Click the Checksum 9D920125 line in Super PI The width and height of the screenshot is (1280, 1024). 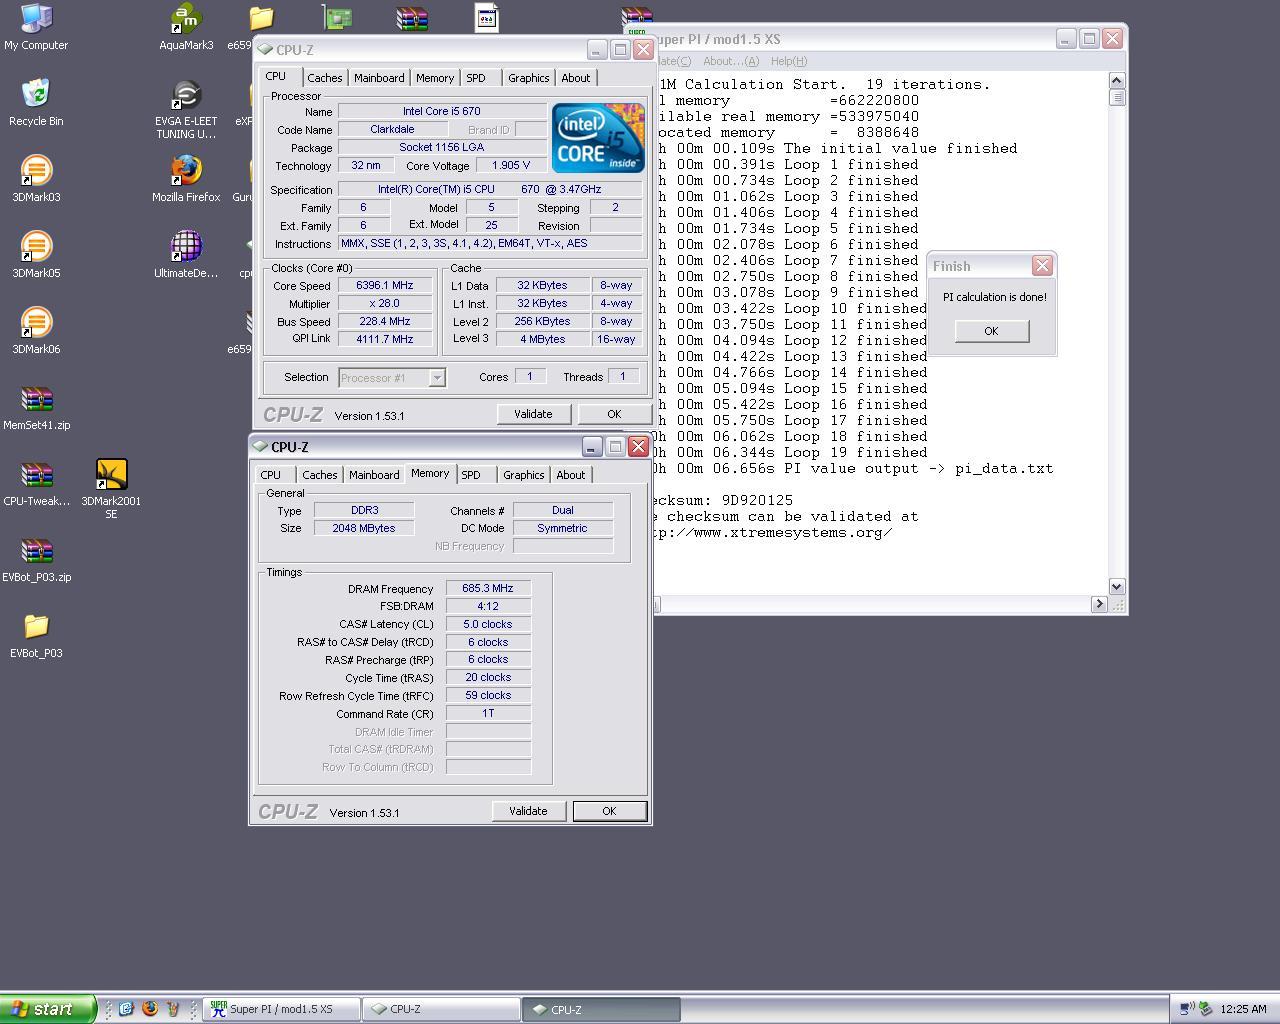tap(722, 500)
